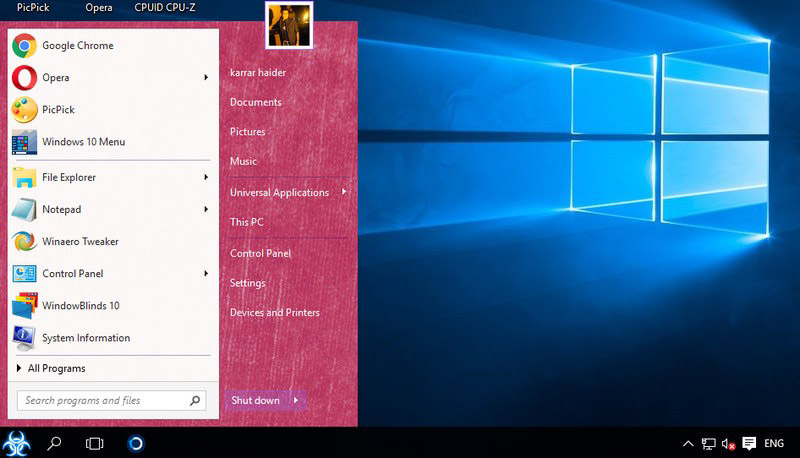Launch Winaero Tweaker icon
Viewport: 800px width, 458px height.
point(24,242)
